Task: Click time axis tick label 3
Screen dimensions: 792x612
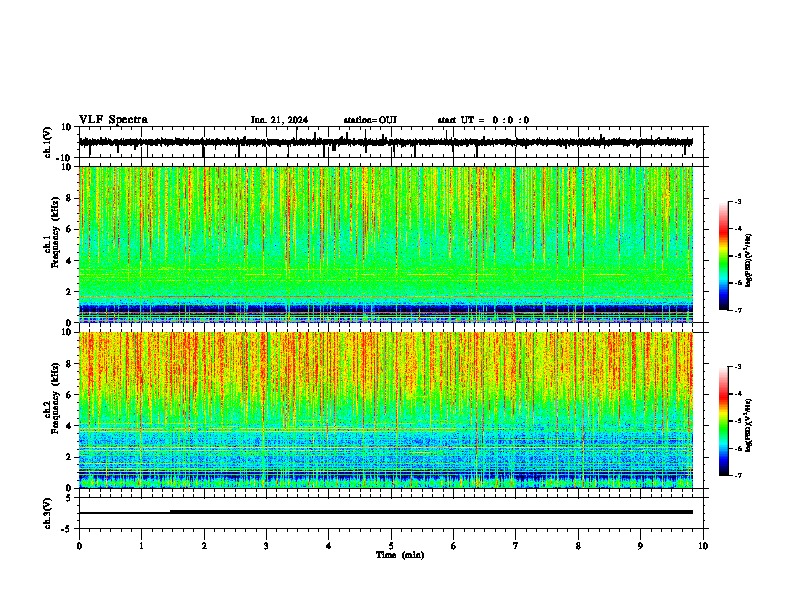Action: (266, 546)
